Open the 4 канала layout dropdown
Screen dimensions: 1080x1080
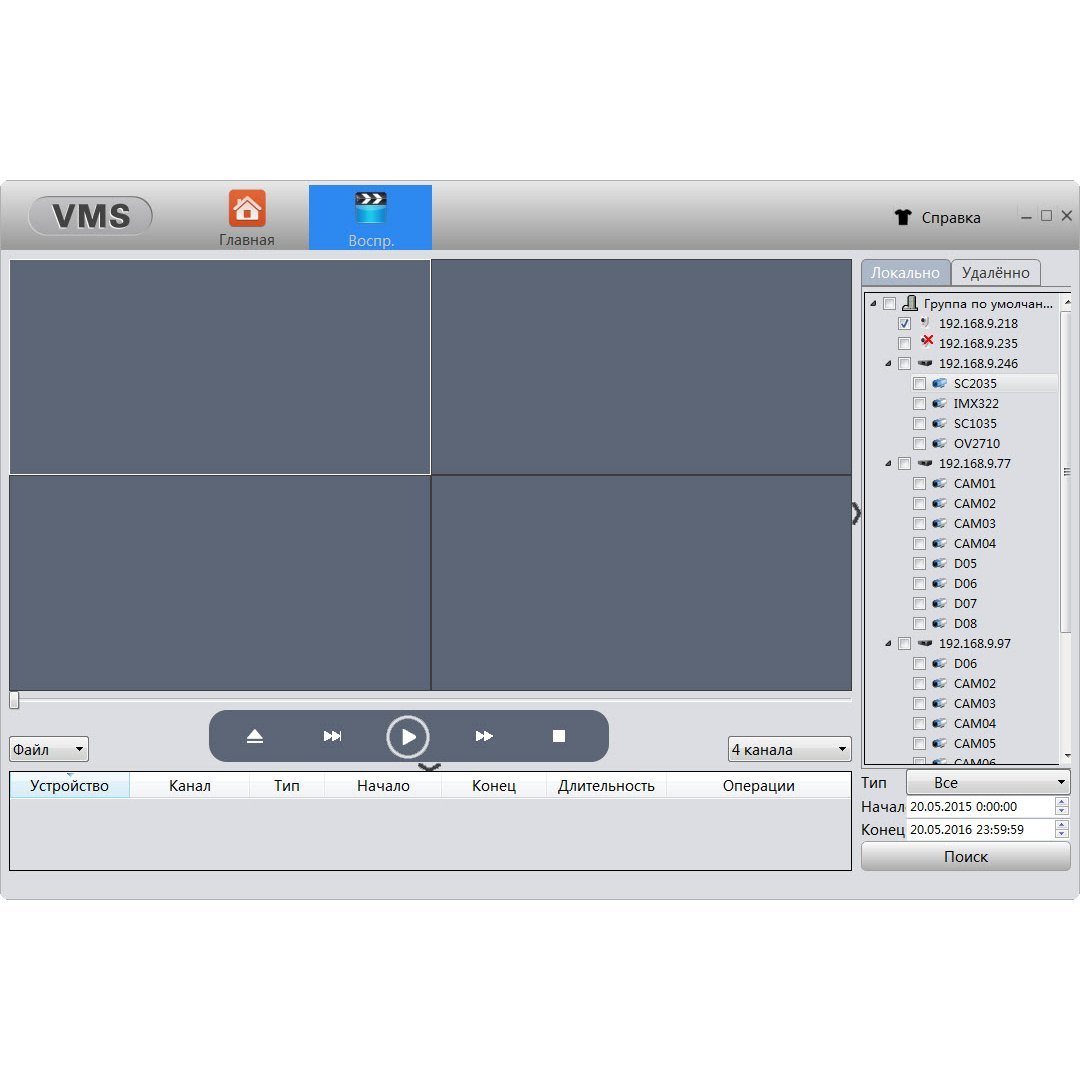click(789, 749)
